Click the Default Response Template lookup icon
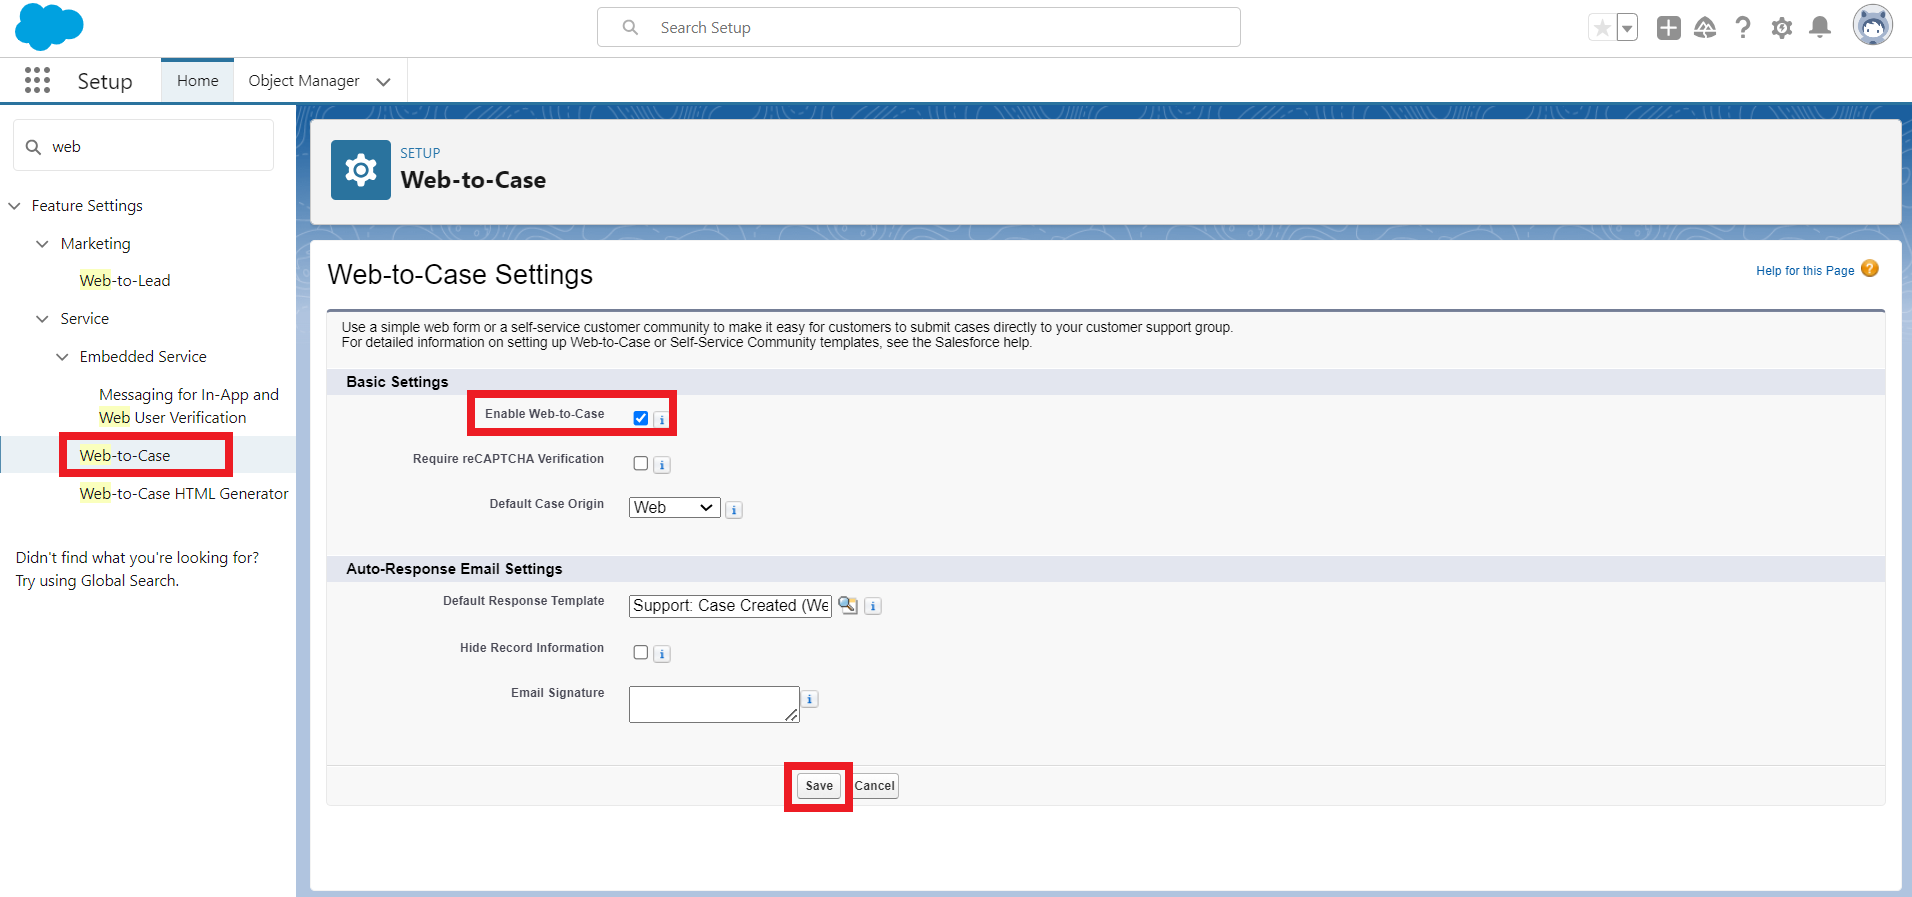1912x897 pixels. 848,605
